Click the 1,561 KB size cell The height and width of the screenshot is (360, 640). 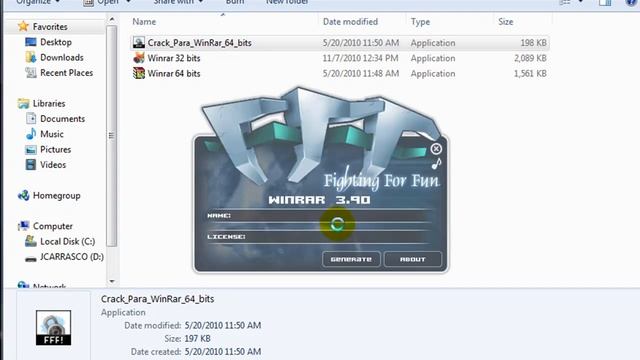pyautogui.click(x=530, y=73)
